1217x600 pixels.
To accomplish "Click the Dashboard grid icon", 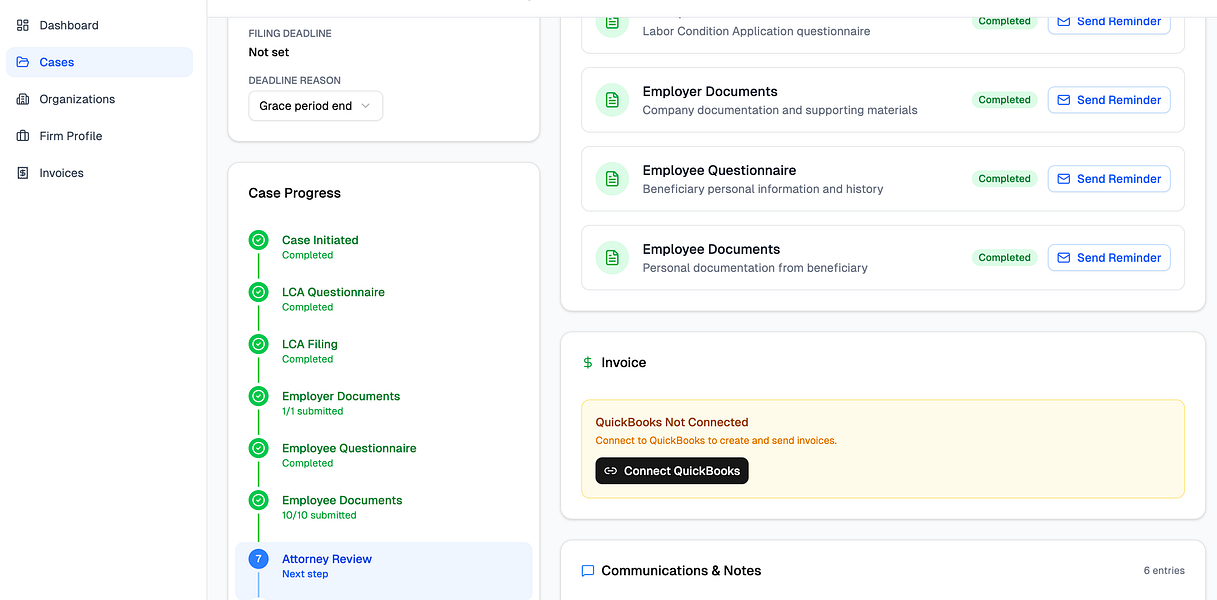I will (23, 25).
